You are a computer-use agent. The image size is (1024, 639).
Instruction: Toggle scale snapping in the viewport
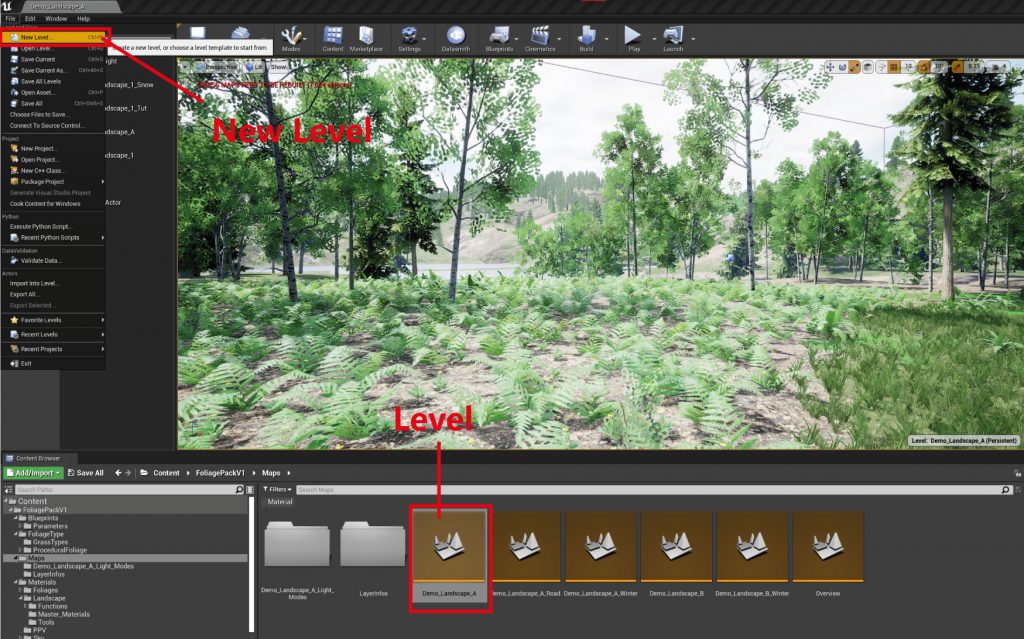click(958, 67)
